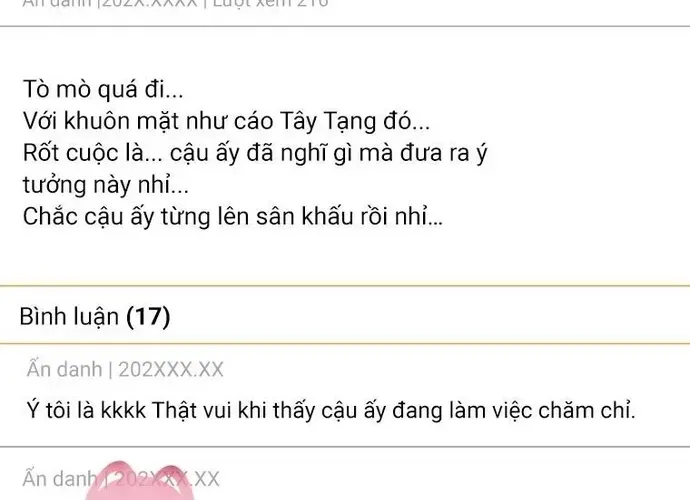The image size is (690, 500).
Task: Click the comment count "(17)"
Action: point(148,316)
